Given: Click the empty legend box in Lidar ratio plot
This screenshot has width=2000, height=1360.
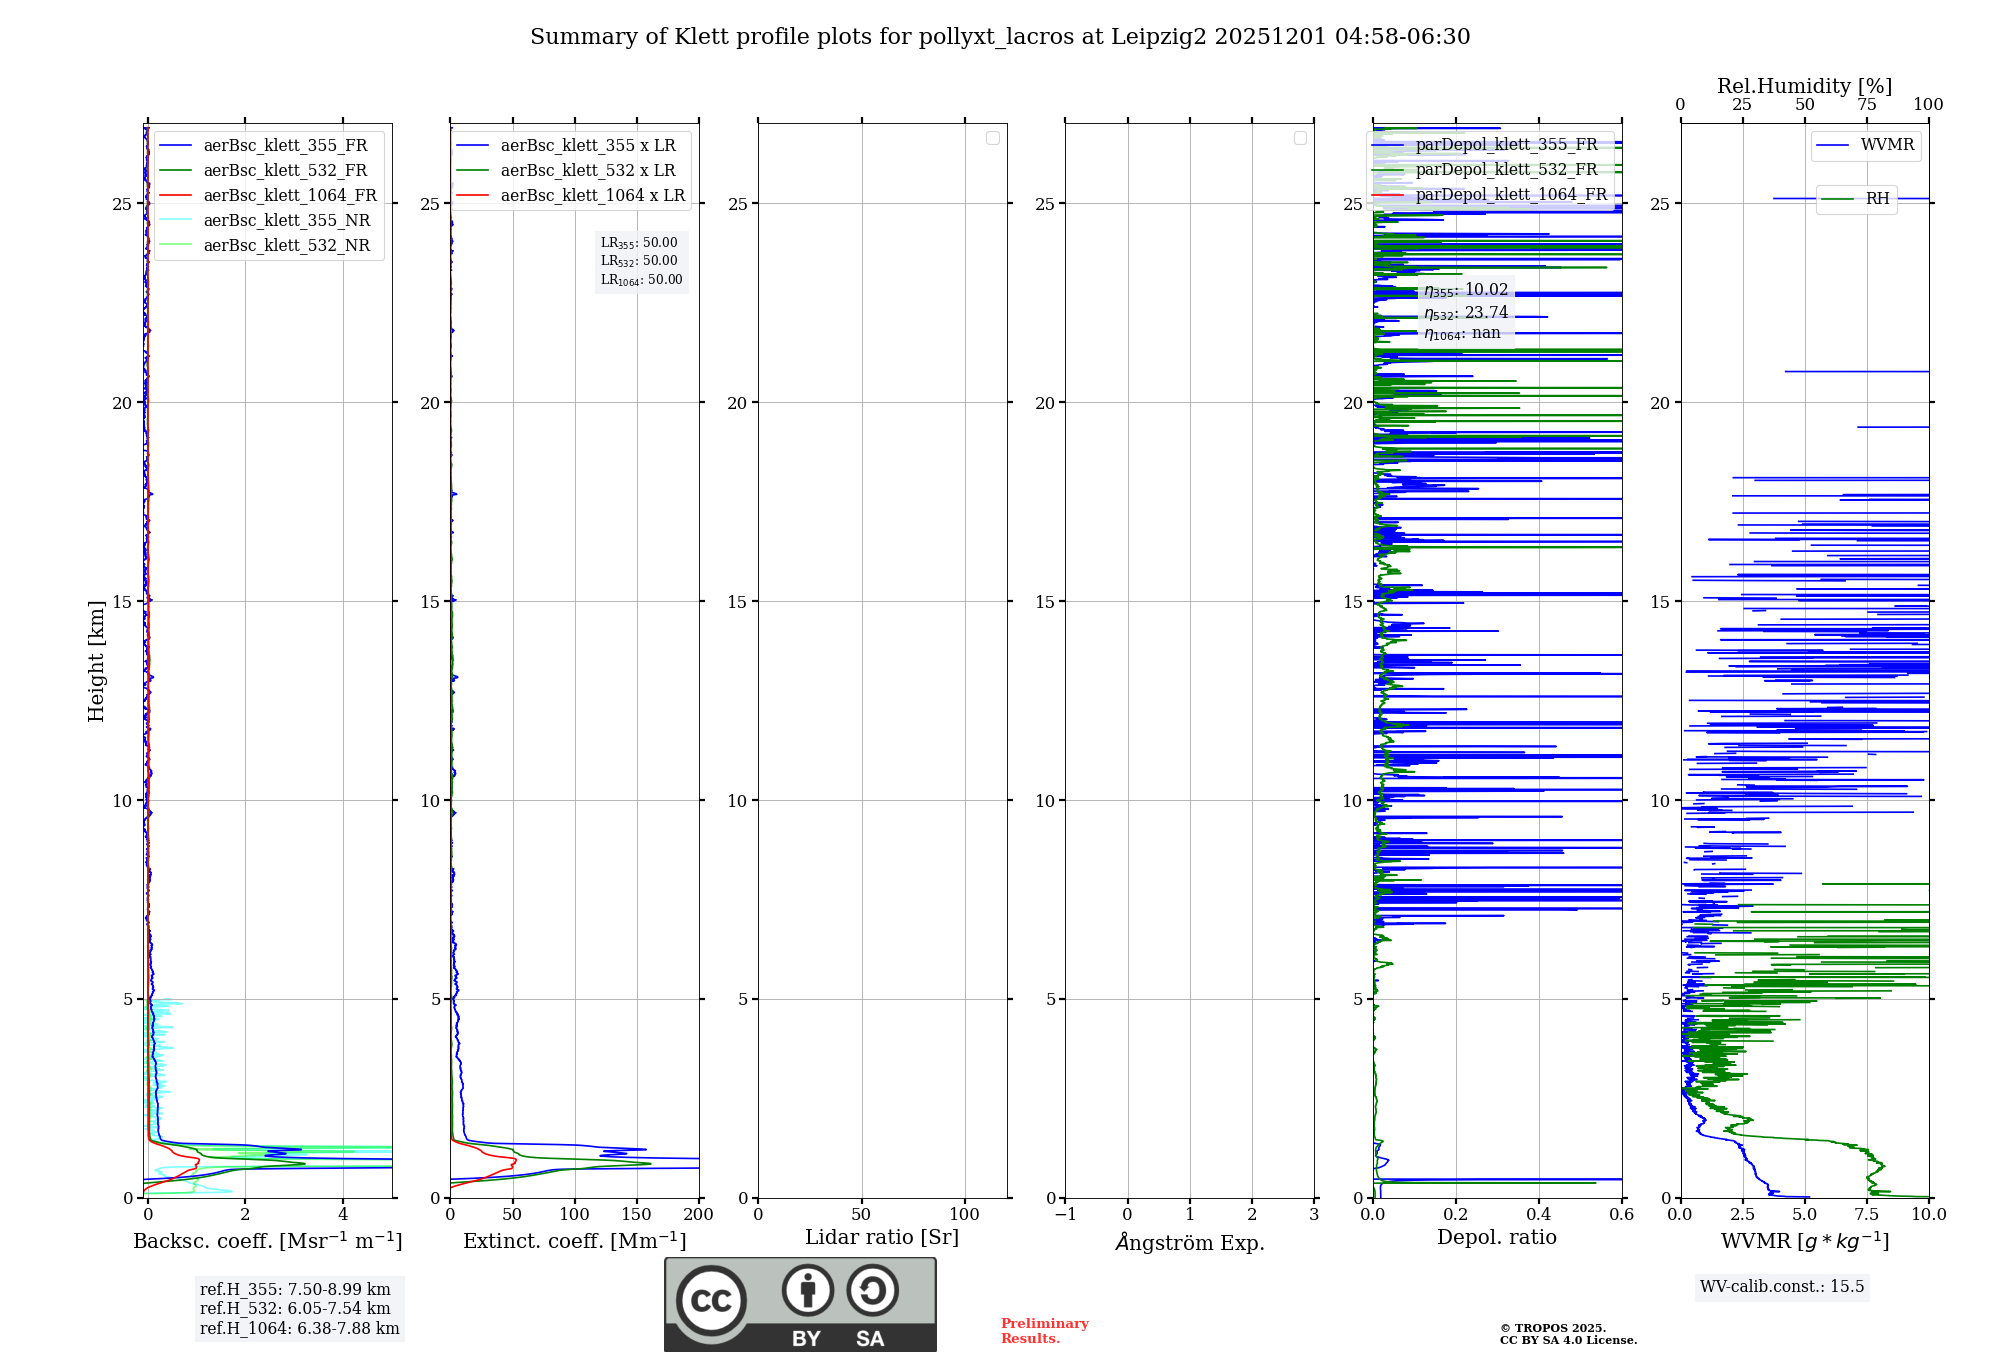Looking at the screenshot, I should tap(992, 138).
